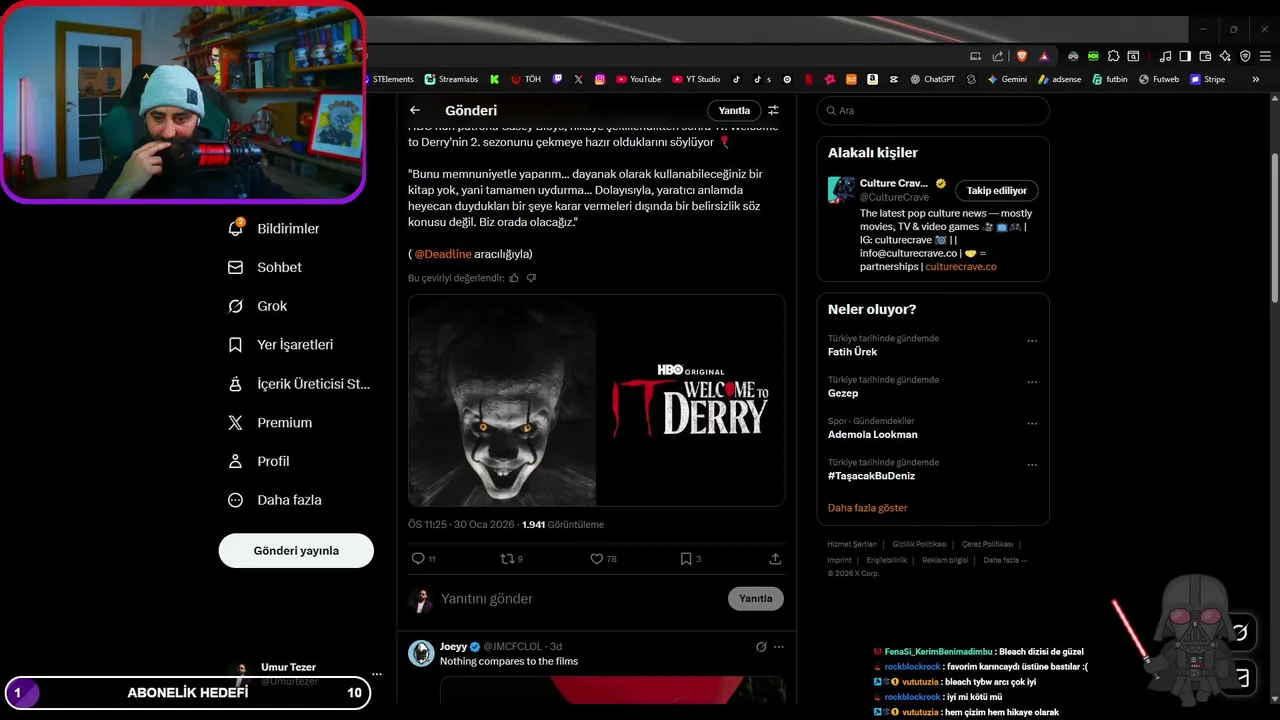
Task: Open the X bookmark in bookmarks bar
Action: (x=578, y=79)
